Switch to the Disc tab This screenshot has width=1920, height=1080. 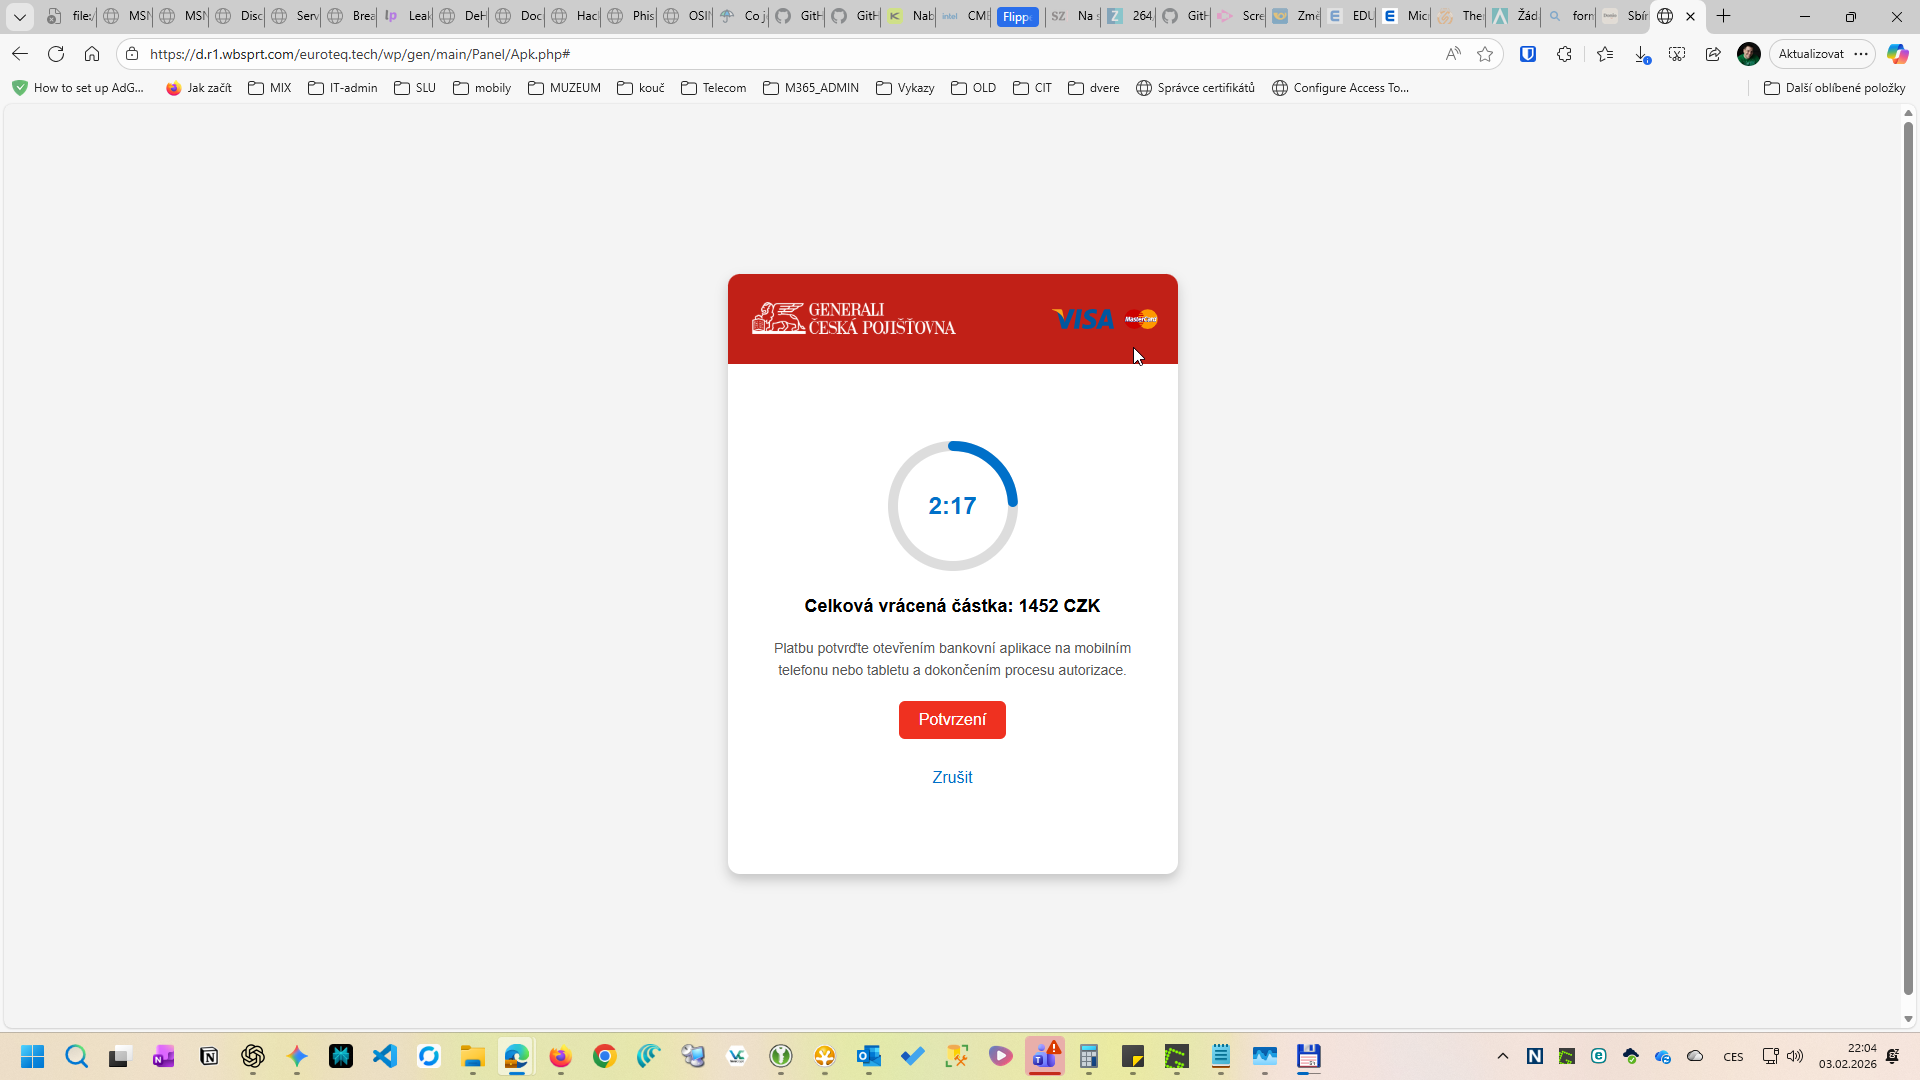tap(238, 16)
